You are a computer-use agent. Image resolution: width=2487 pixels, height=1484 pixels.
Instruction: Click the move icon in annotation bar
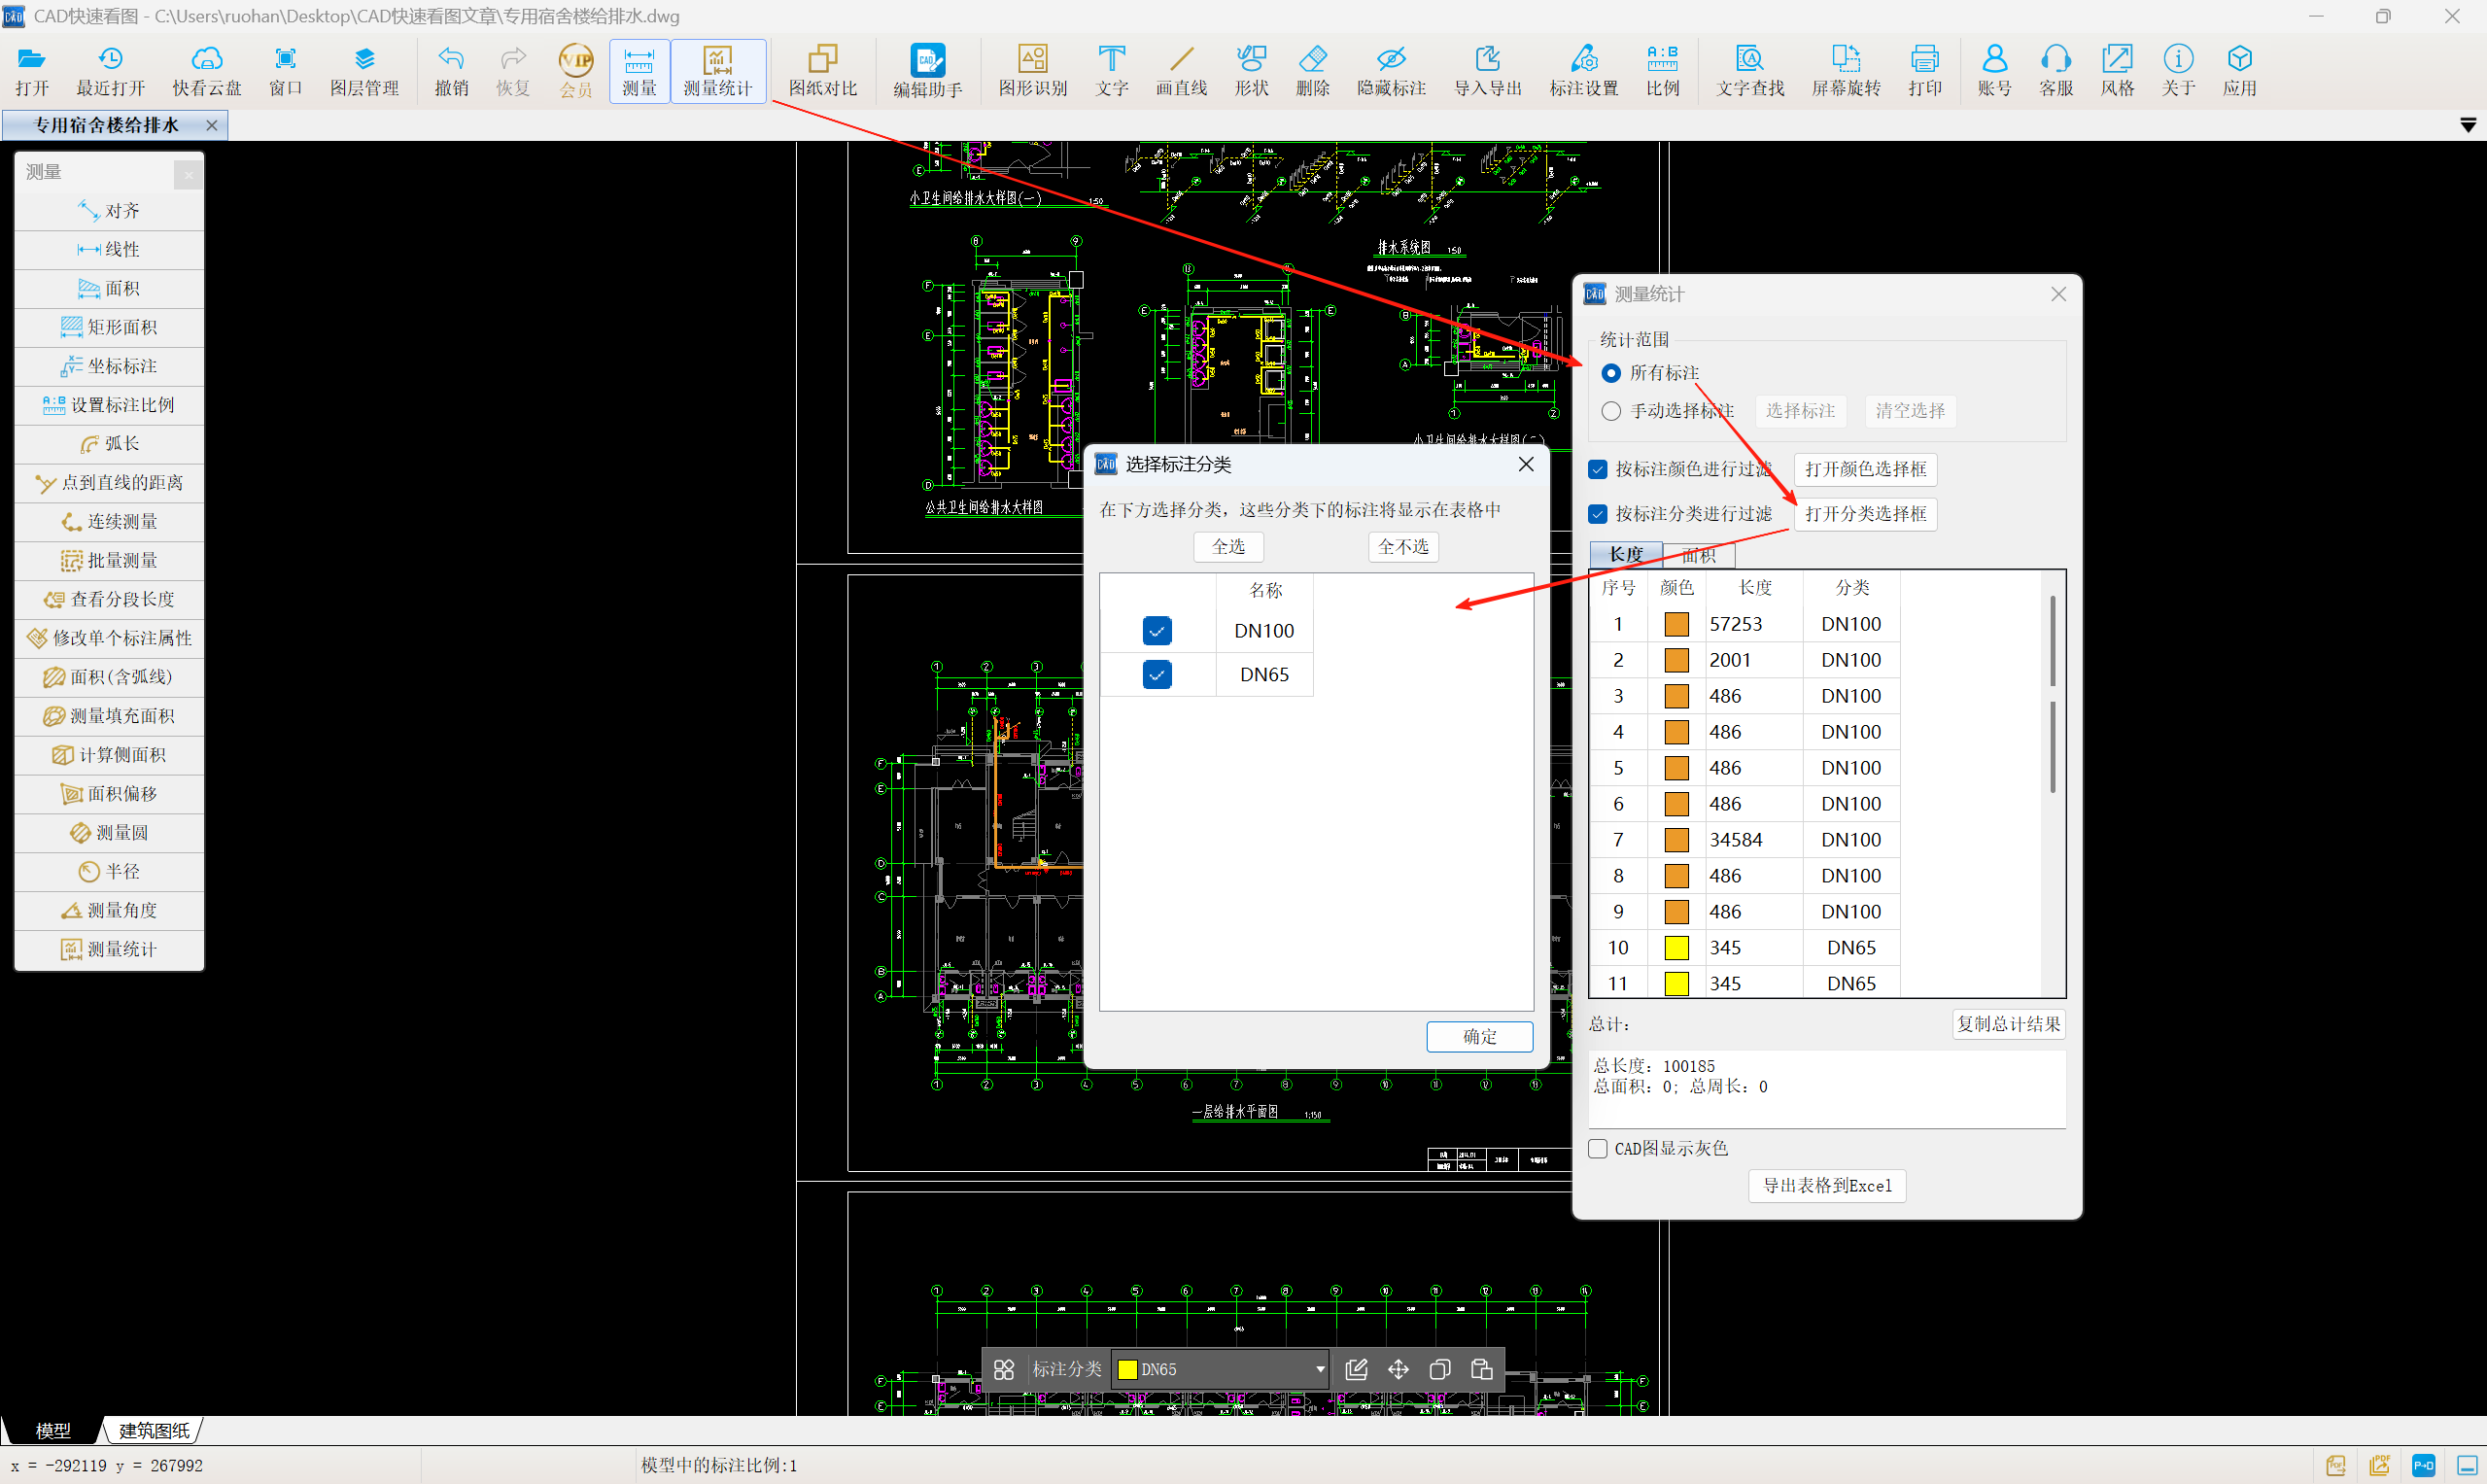click(1398, 1369)
